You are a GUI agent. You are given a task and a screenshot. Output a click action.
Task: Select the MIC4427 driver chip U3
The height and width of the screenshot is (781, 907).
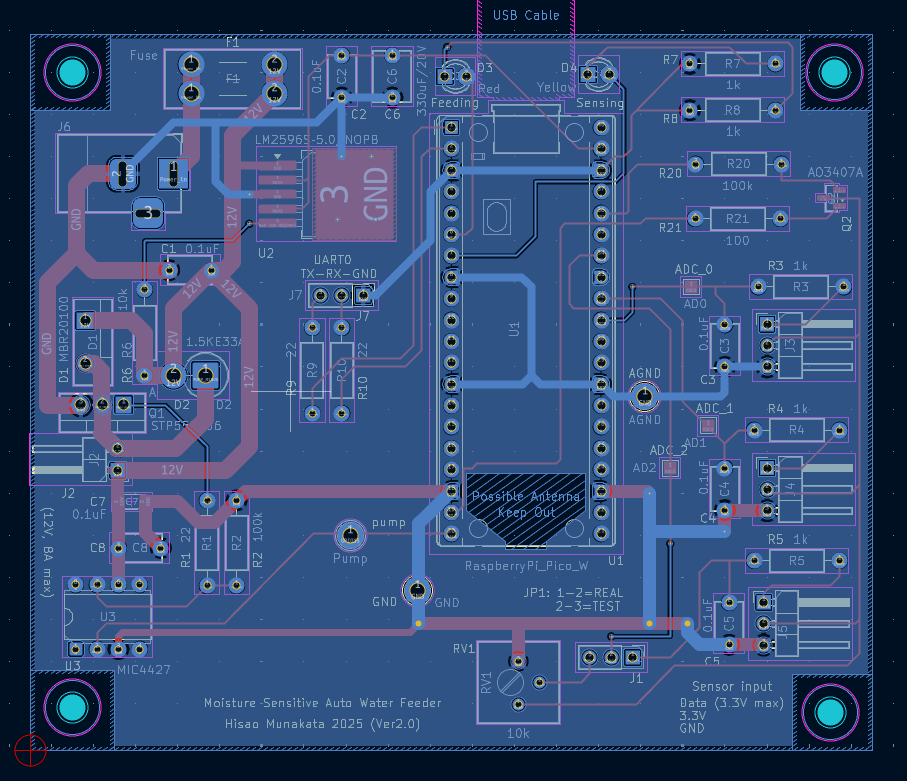105,615
